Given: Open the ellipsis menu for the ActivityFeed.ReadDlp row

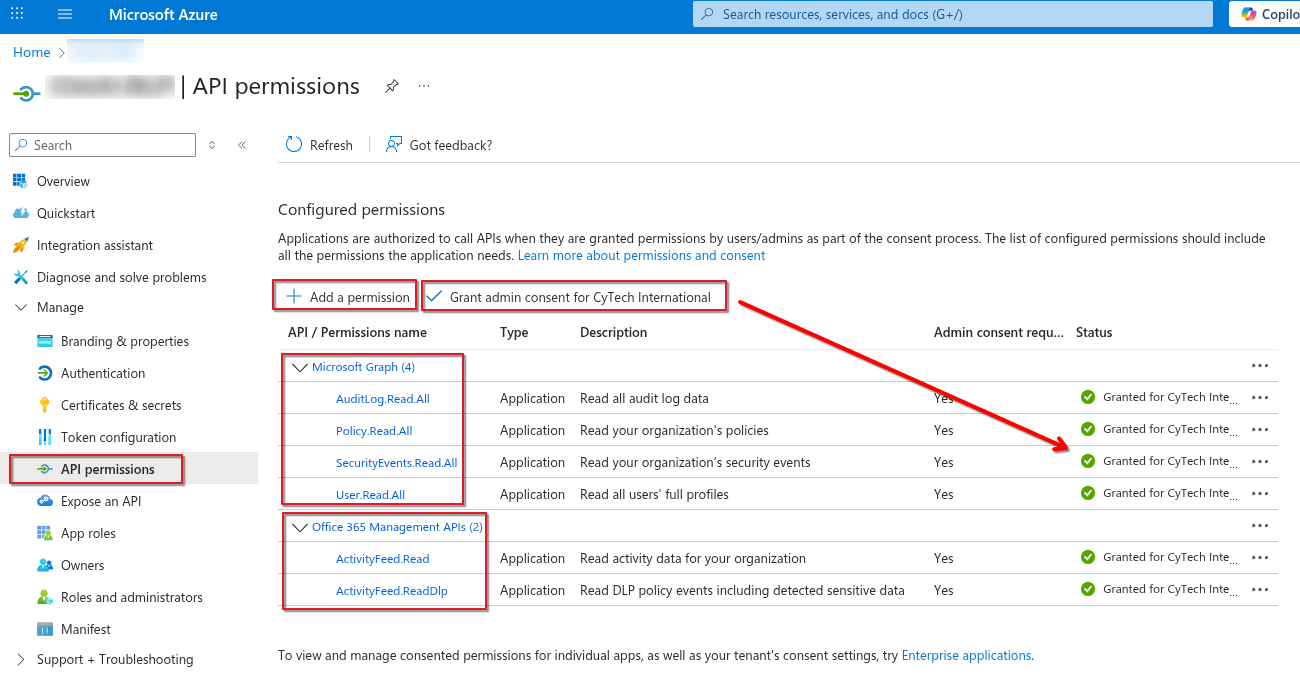Looking at the screenshot, I should [1260, 590].
